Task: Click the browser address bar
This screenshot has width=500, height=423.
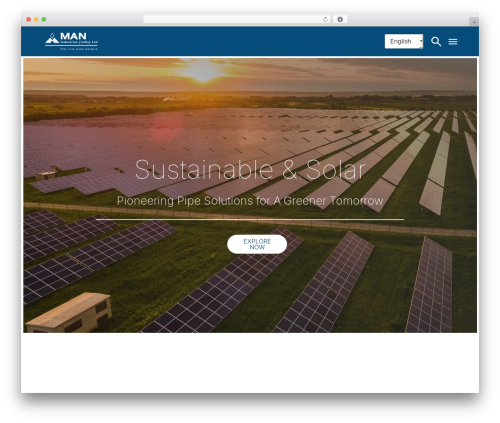Action: (x=237, y=20)
